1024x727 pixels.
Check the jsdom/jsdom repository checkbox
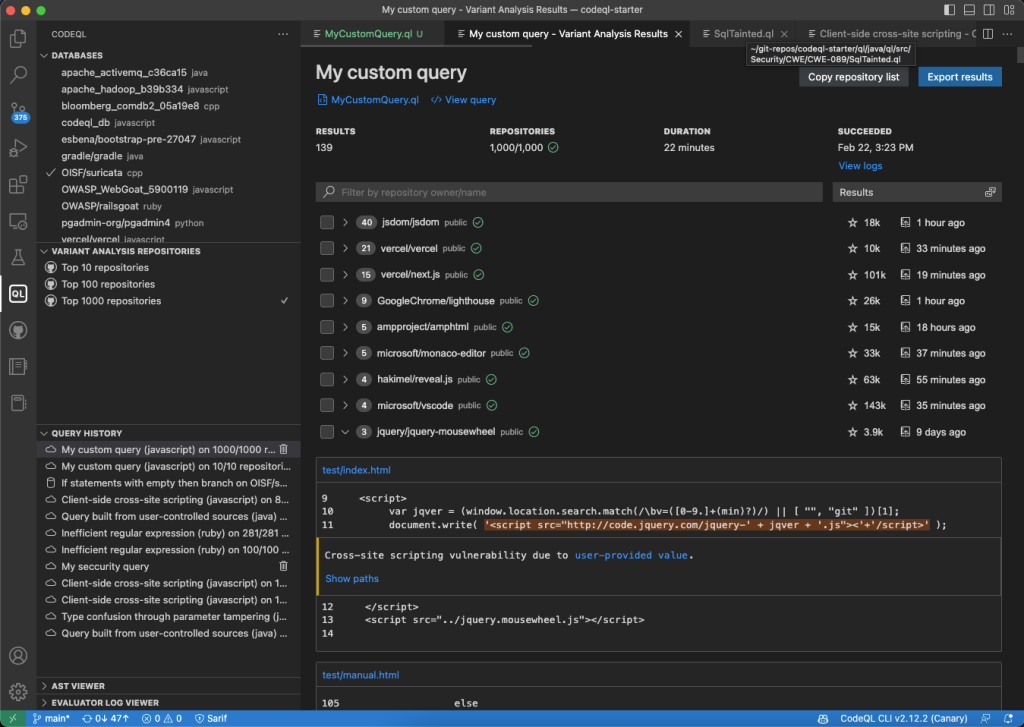(327, 222)
